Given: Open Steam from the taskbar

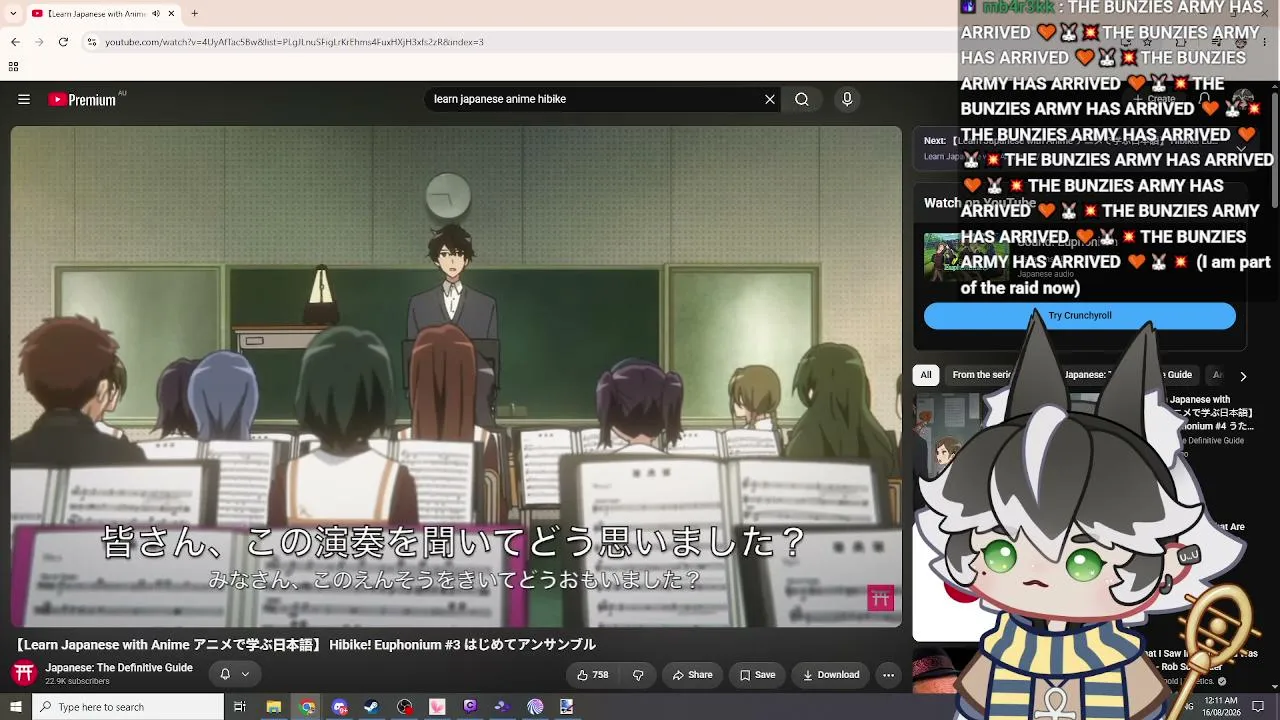Looking at the screenshot, I should coord(371,707).
